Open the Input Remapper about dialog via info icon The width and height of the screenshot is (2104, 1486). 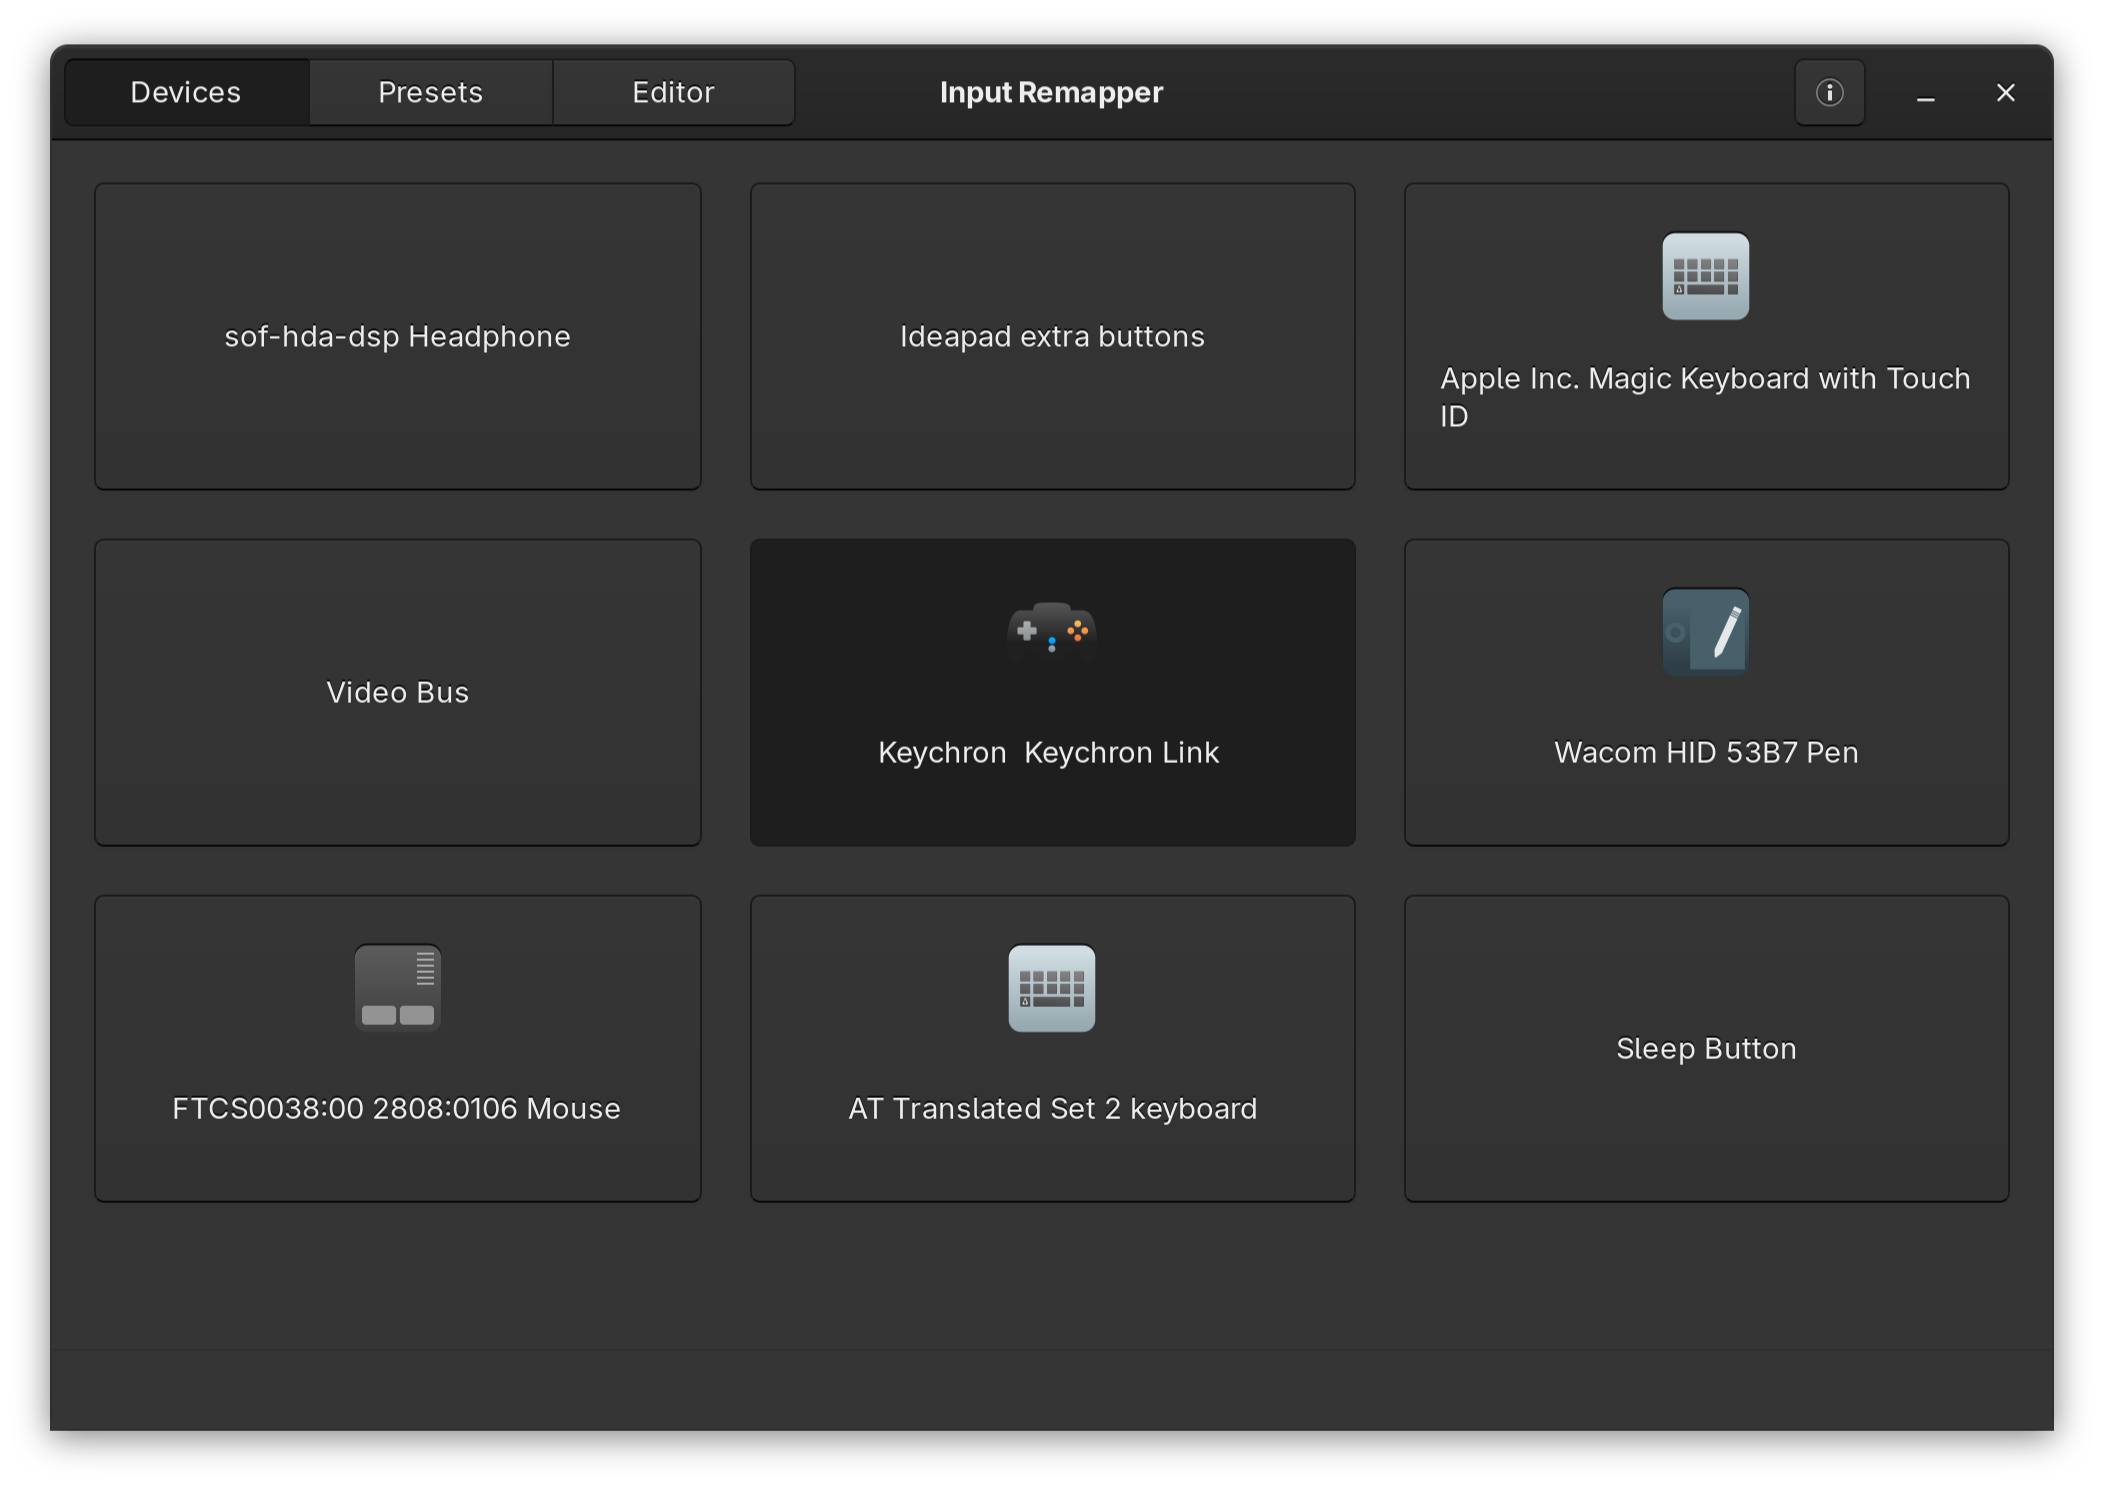pos(1829,92)
